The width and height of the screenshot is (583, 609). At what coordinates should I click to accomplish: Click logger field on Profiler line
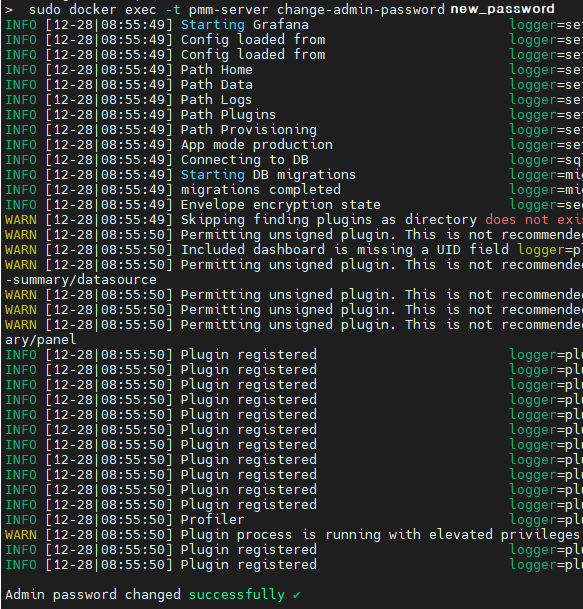click(x=546, y=520)
